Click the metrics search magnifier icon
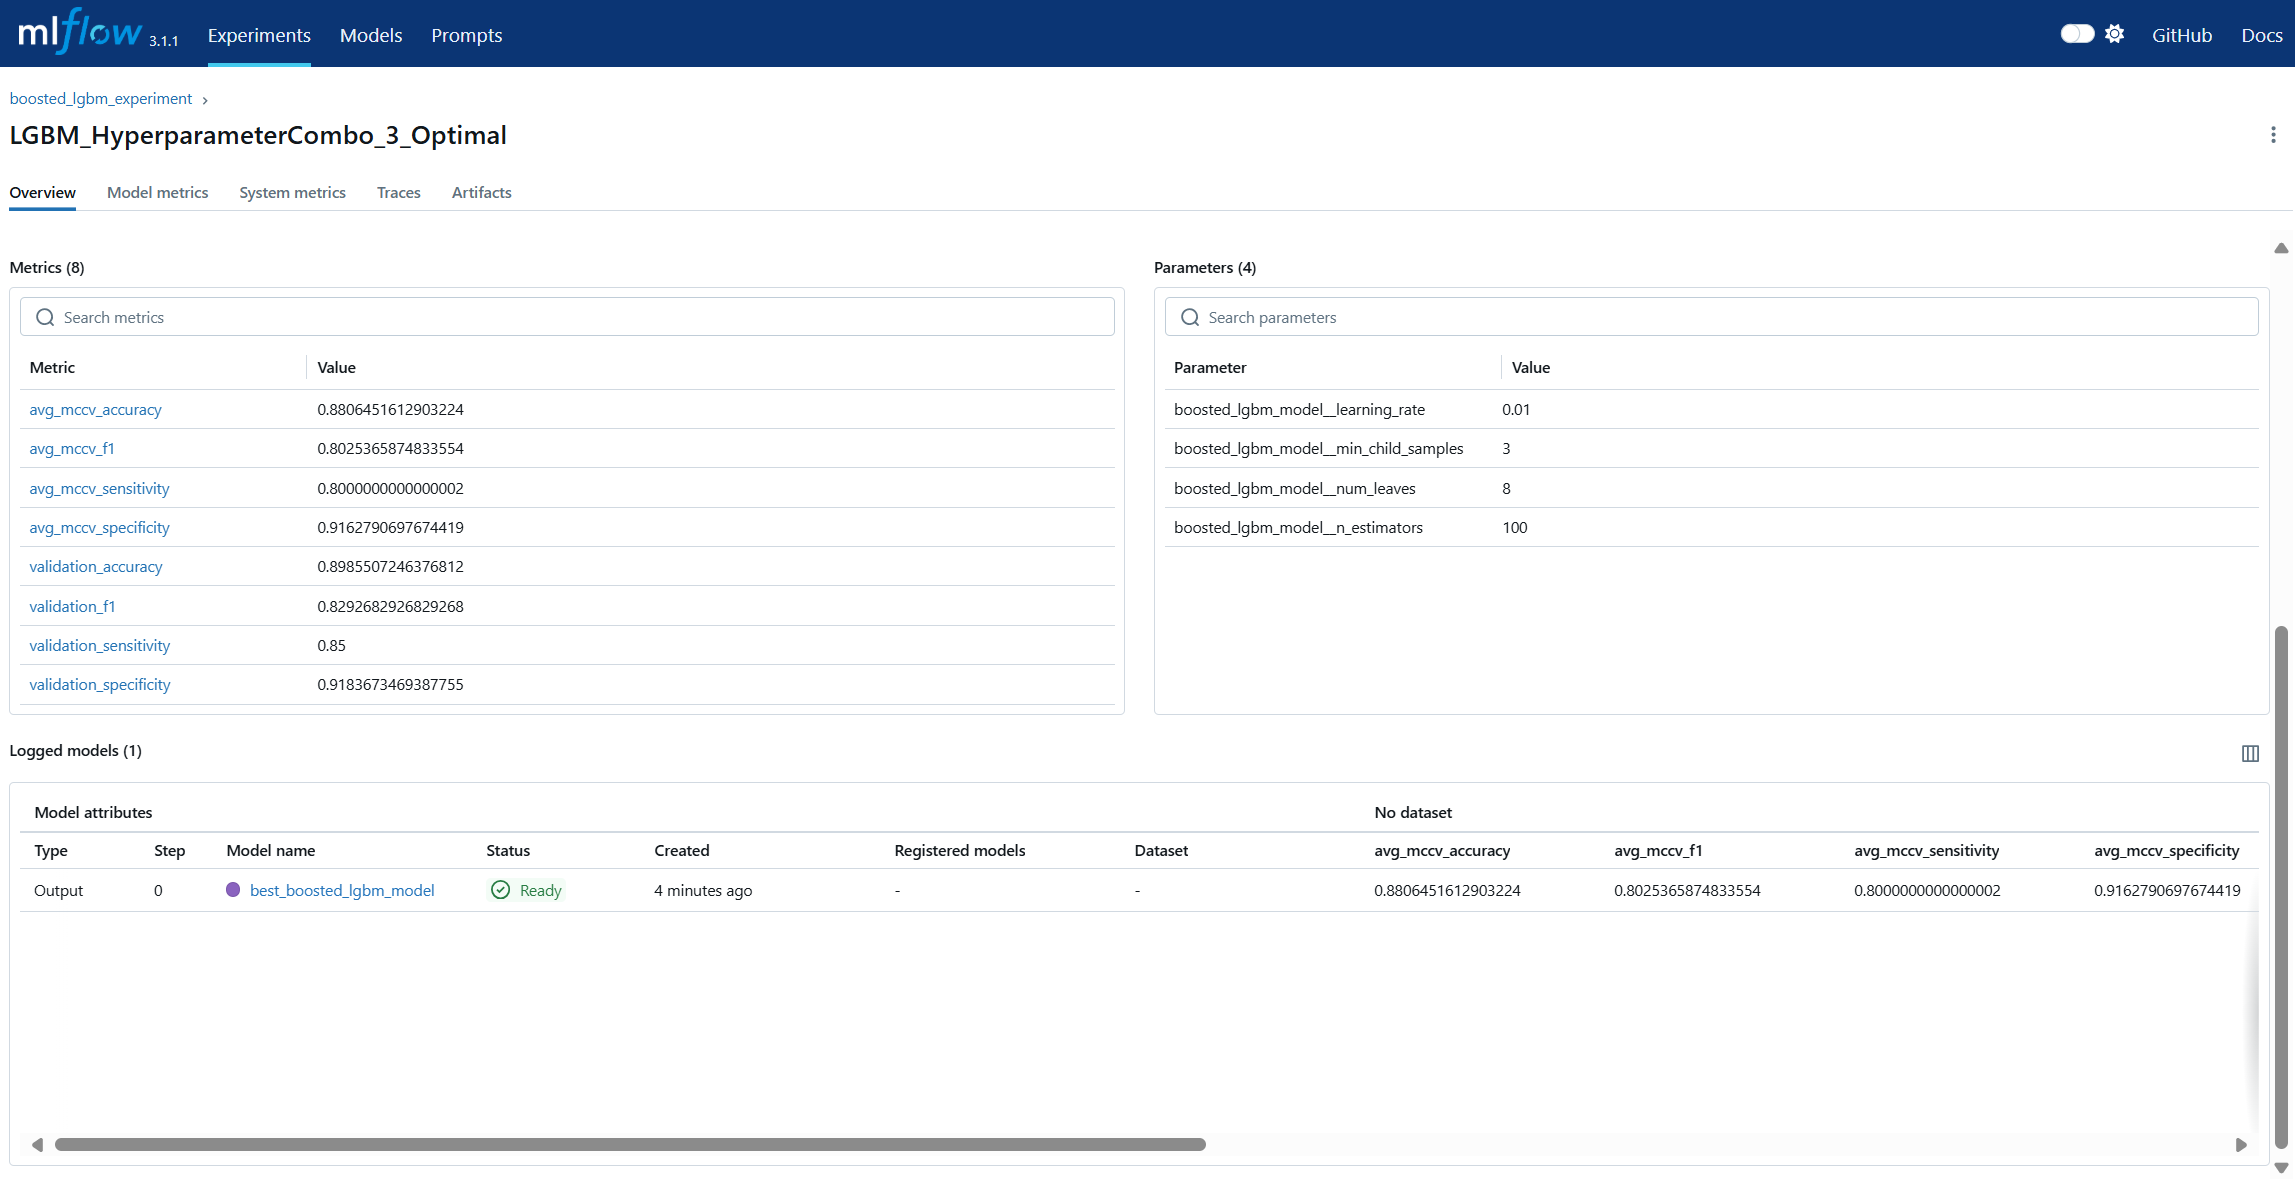 45,317
